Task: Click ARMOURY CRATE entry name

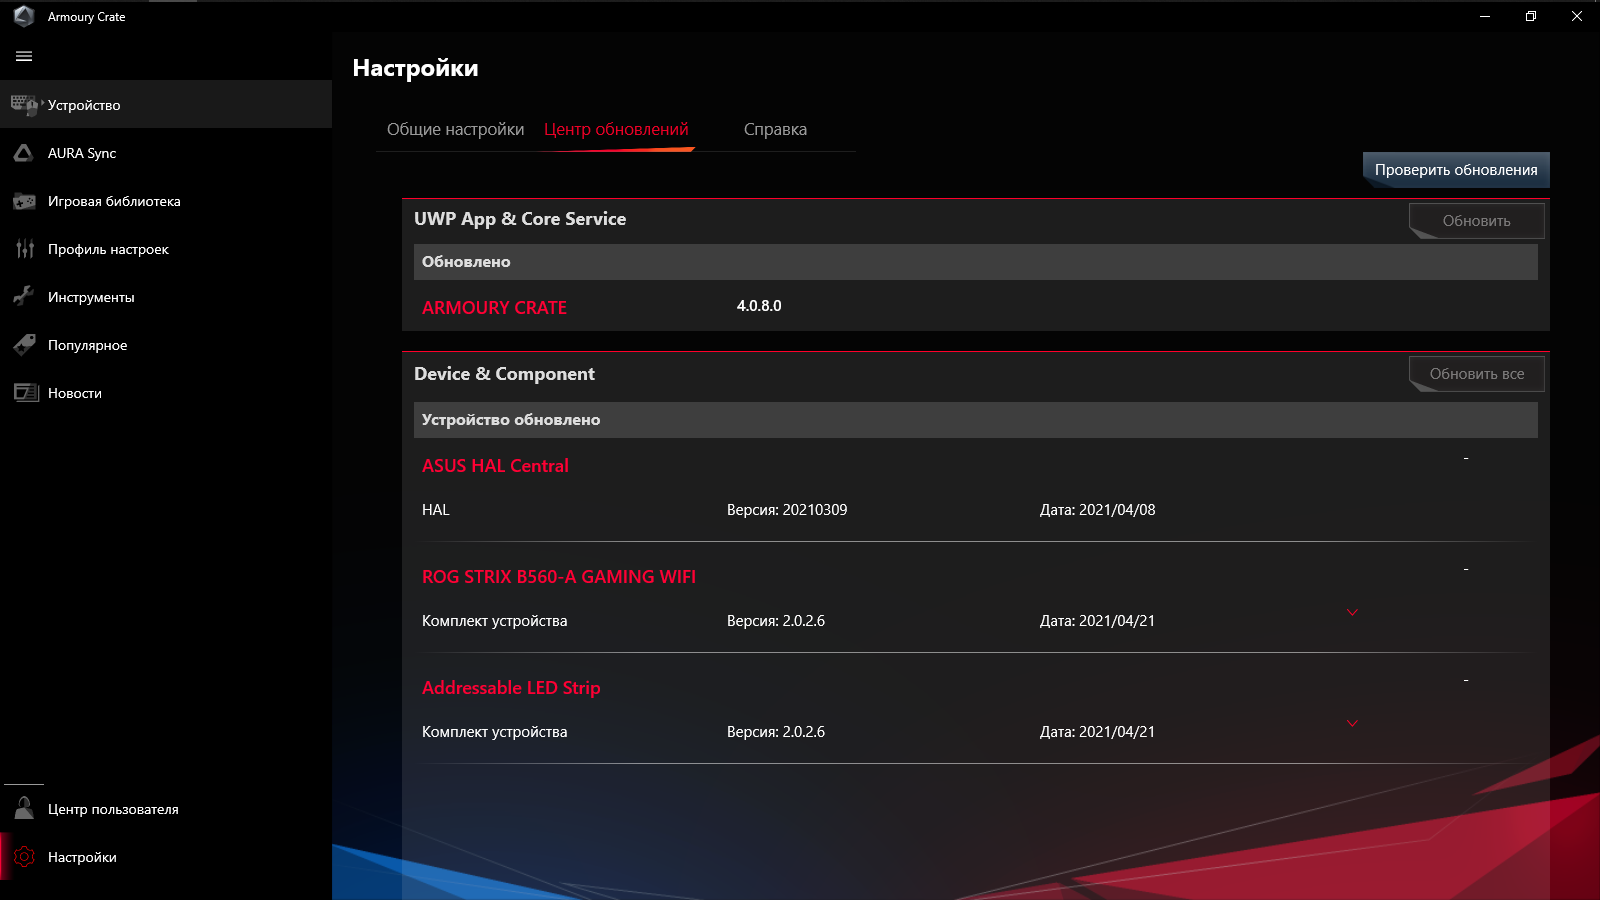Action: 494,308
